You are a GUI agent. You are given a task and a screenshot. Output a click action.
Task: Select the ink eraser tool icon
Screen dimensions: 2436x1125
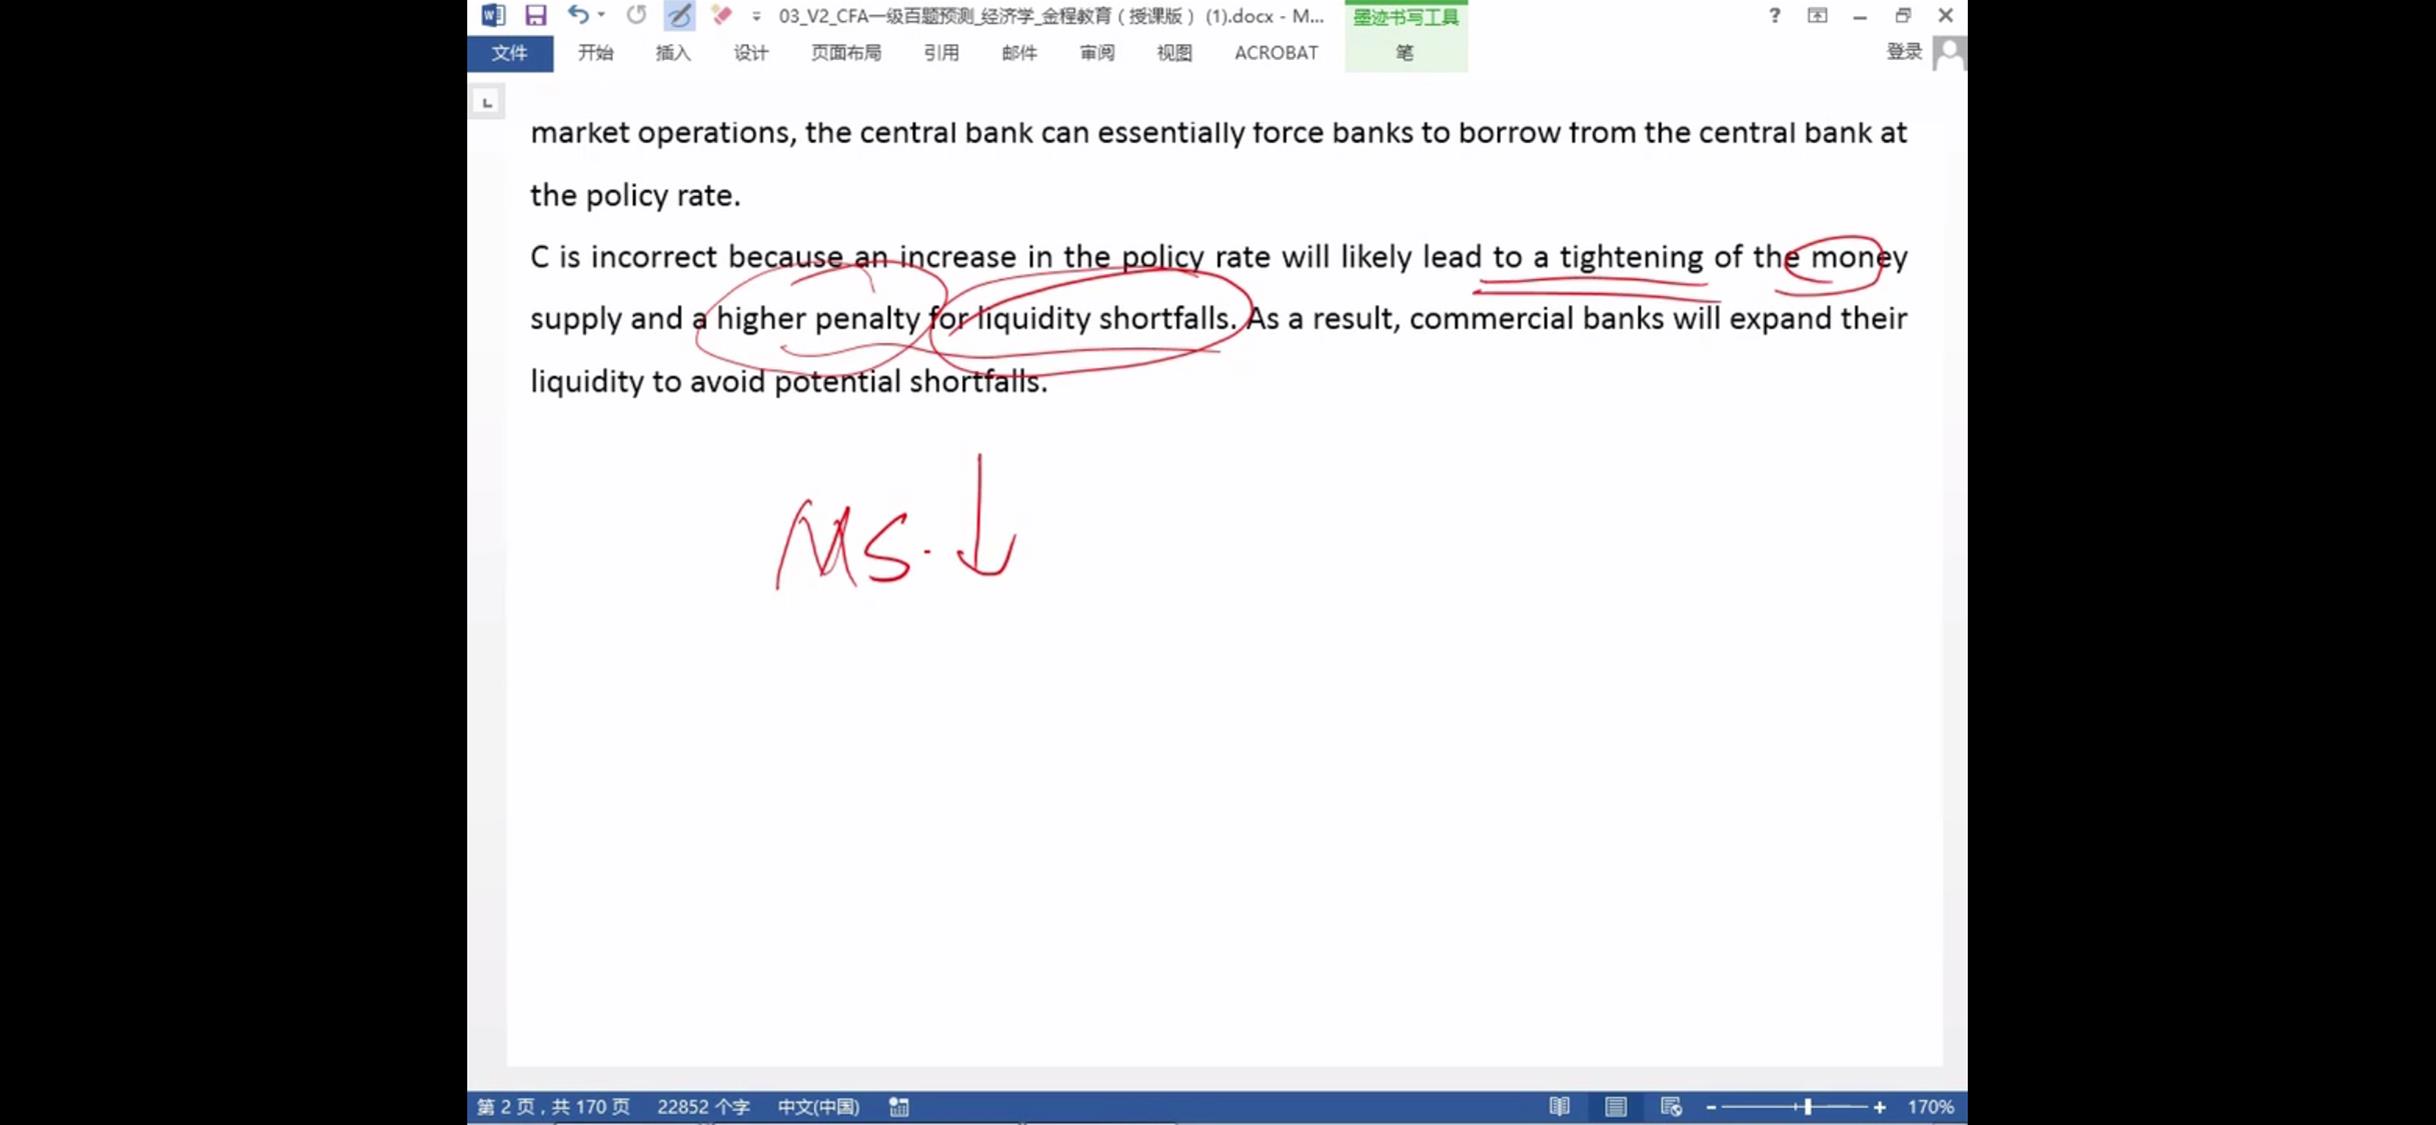click(x=721, y=15)
